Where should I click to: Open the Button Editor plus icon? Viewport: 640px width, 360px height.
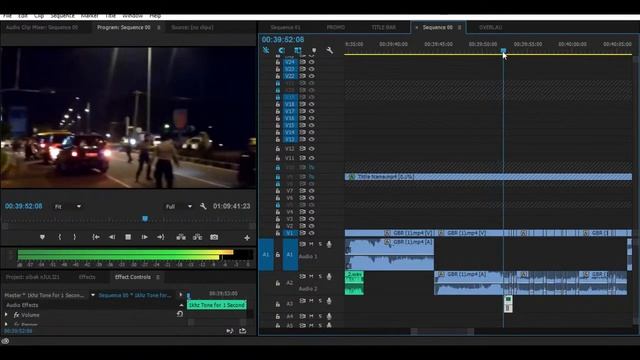click(x=247, y=238)
